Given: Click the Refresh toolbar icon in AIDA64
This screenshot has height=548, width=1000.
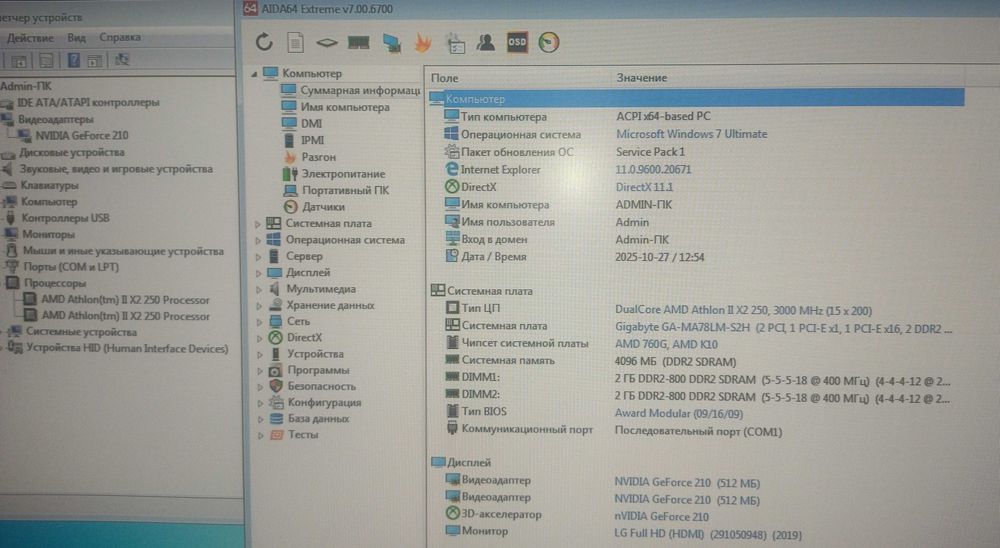Looking at the screenshot, I should (264, 42).
